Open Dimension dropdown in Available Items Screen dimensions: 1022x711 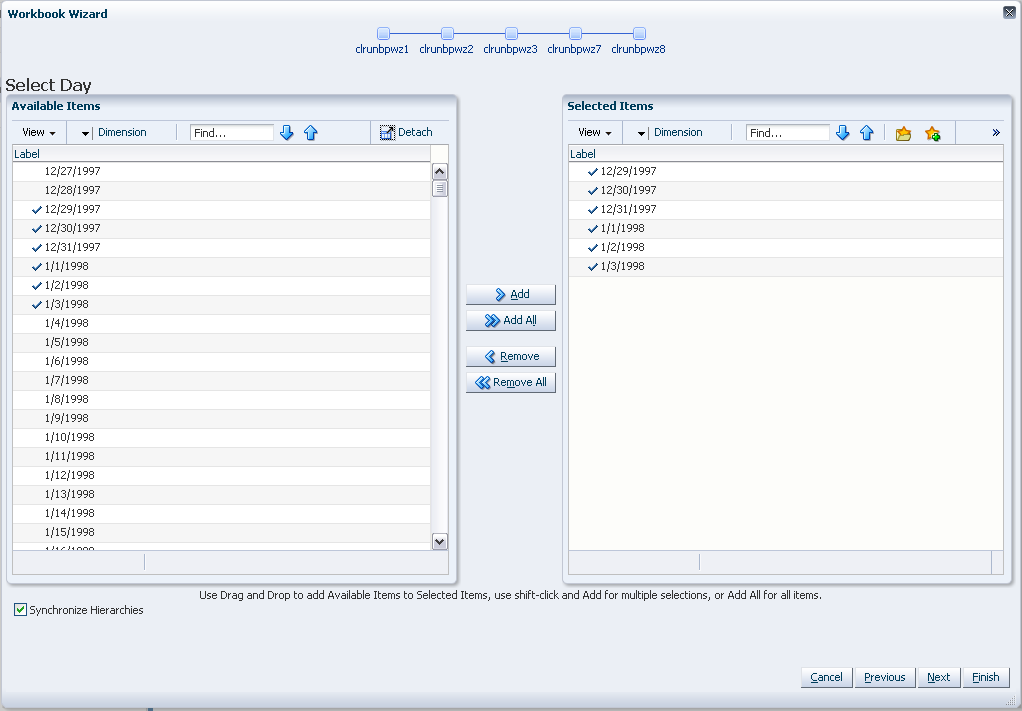pyautogui.click(x=85, y=133)
